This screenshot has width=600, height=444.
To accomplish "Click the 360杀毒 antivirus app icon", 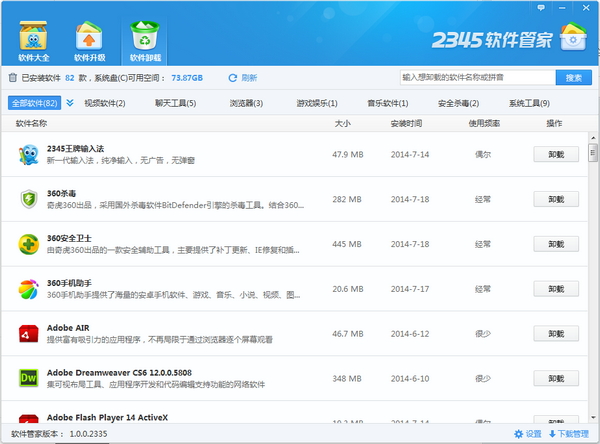I will 28,199.
